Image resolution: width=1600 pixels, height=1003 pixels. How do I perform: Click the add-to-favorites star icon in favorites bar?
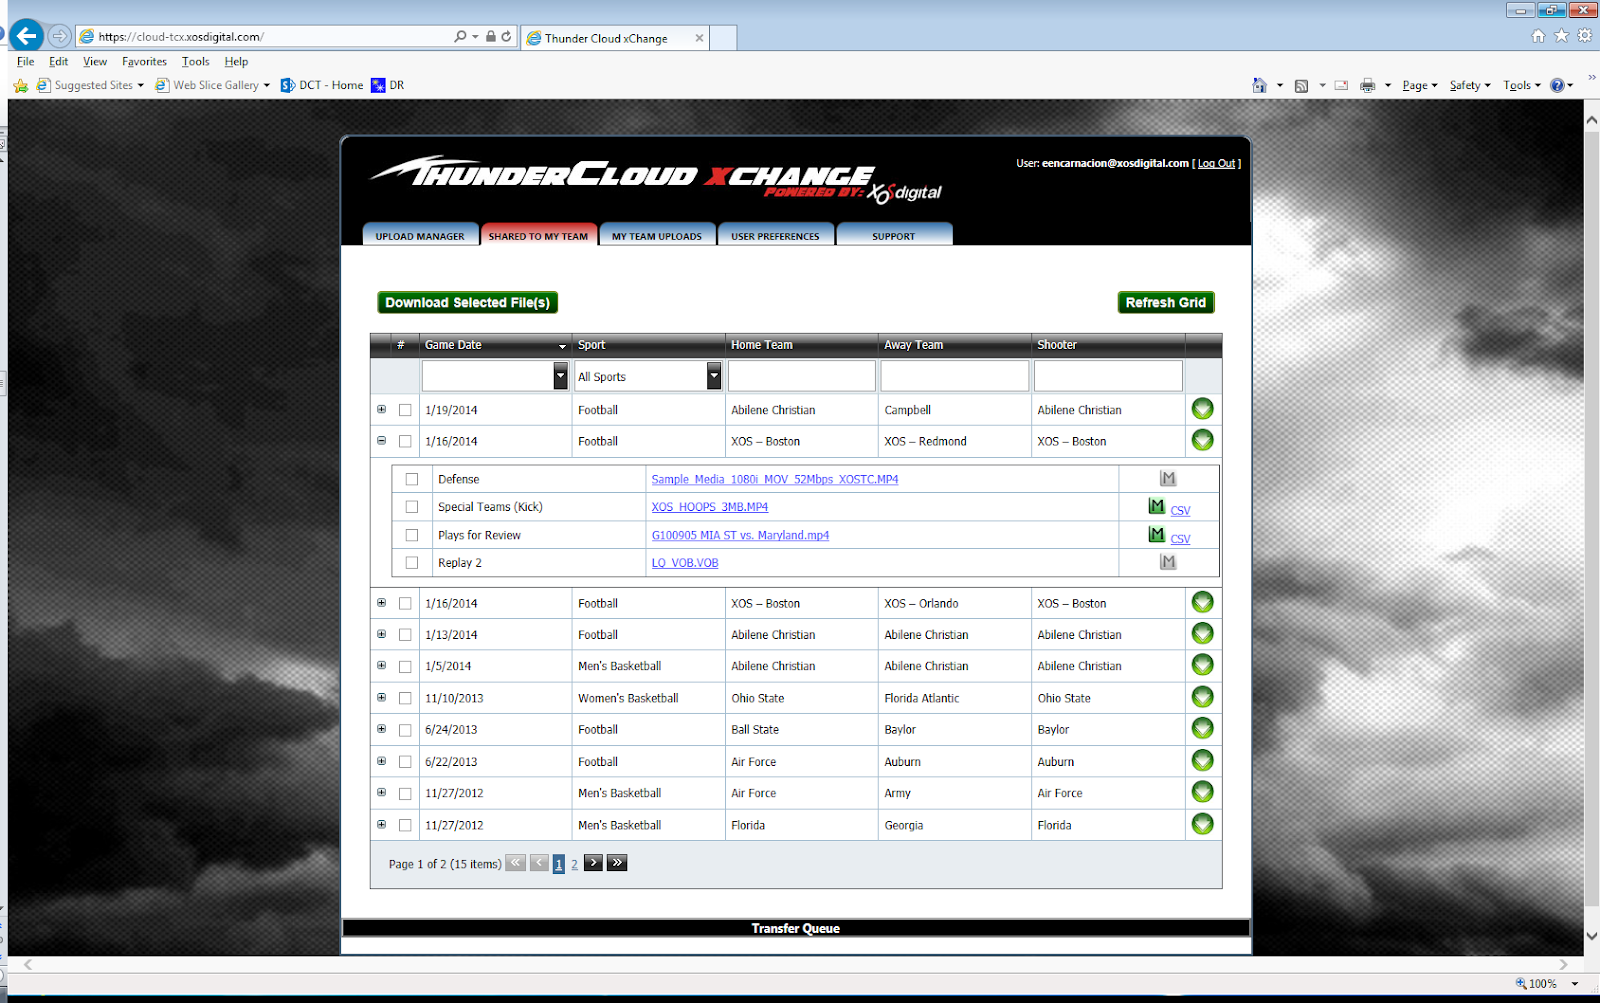coord(21,85)
